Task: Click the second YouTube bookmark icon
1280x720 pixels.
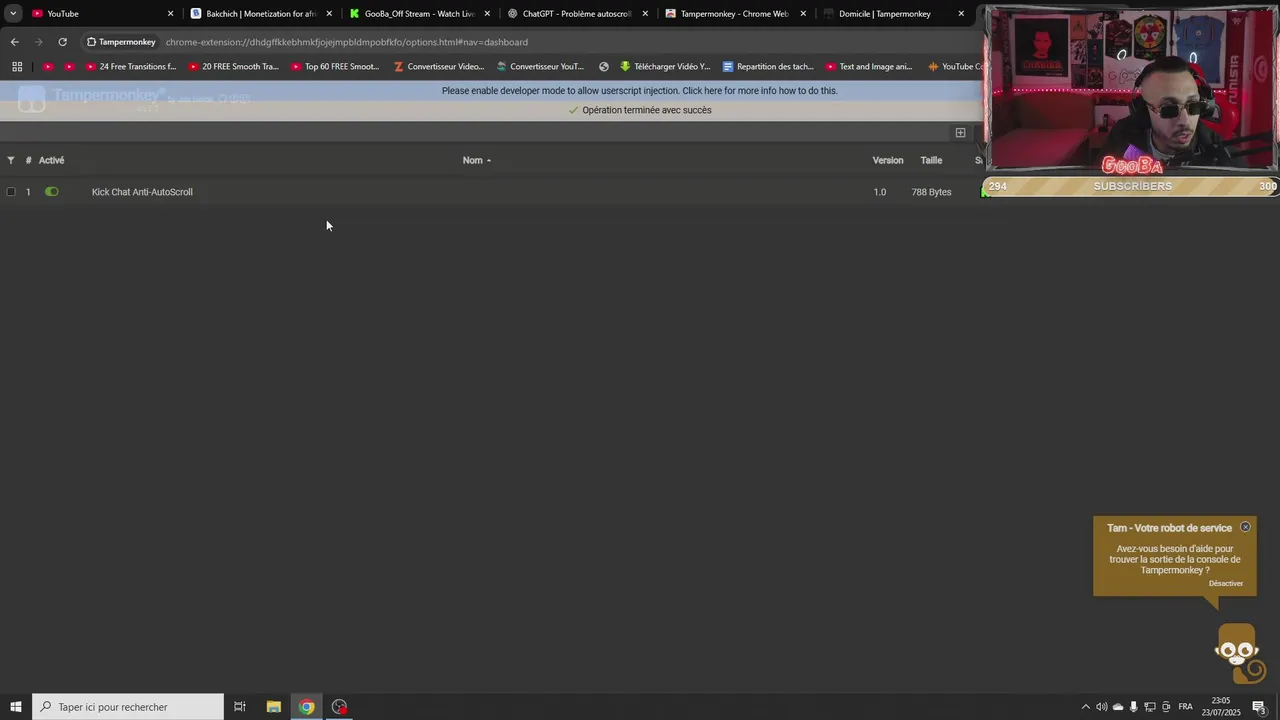Action: tap(69, 67)
